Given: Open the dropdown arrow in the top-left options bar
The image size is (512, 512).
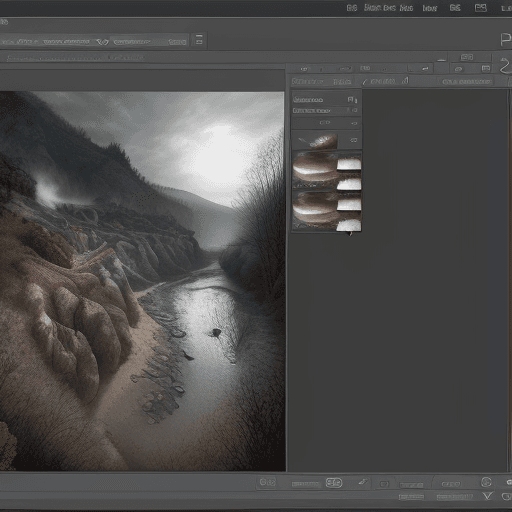Looking at the screenshot, I should click(x=102, y=42).
